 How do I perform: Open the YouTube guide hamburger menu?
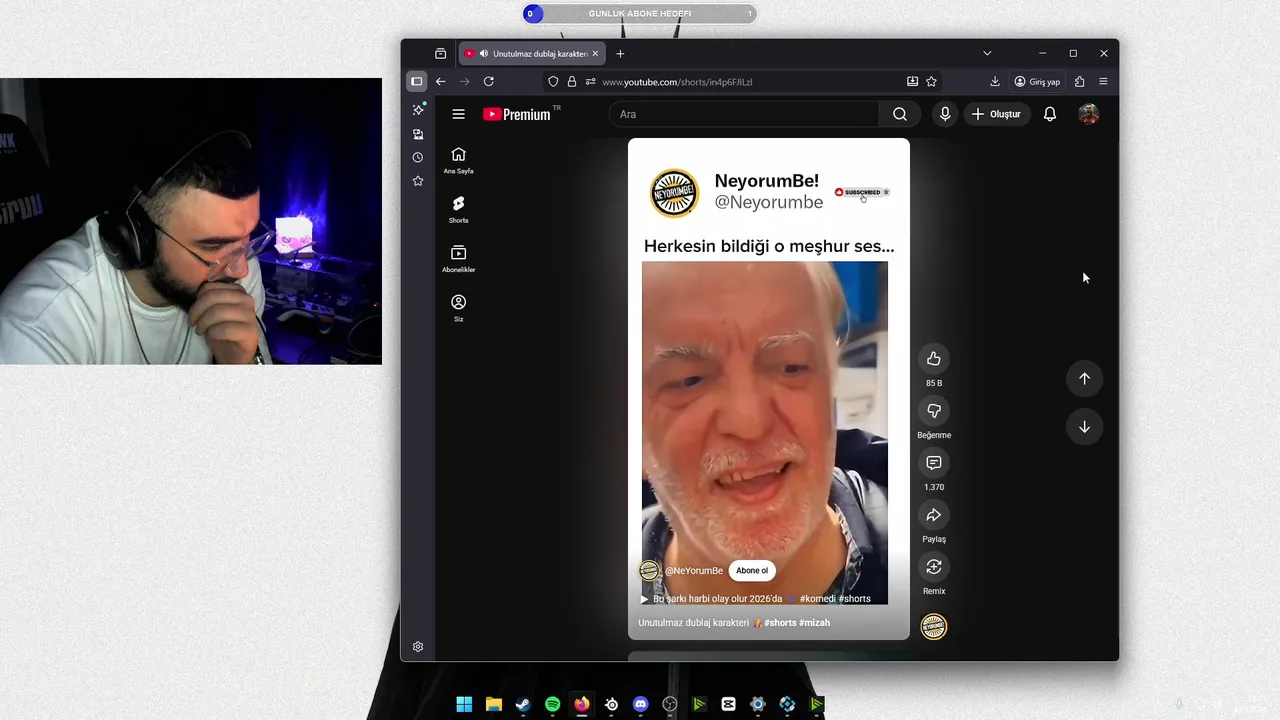coord(458,114)
